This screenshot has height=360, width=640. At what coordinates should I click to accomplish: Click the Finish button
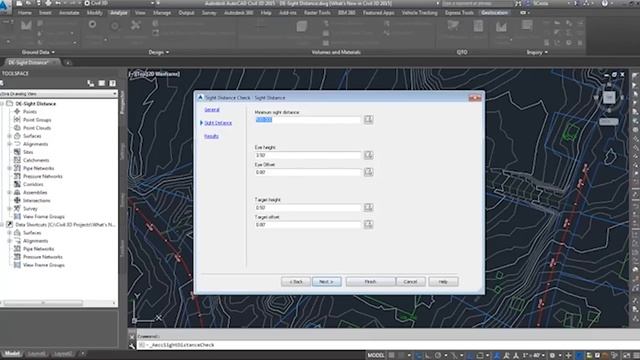click(370, 282)
